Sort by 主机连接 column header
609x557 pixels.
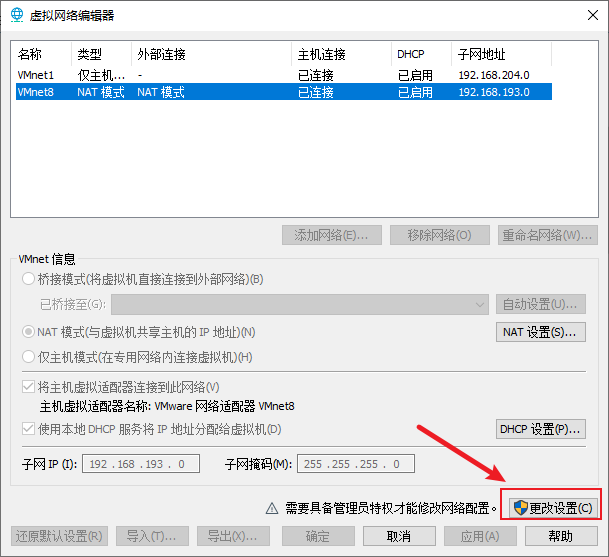[x=341, y=54]
